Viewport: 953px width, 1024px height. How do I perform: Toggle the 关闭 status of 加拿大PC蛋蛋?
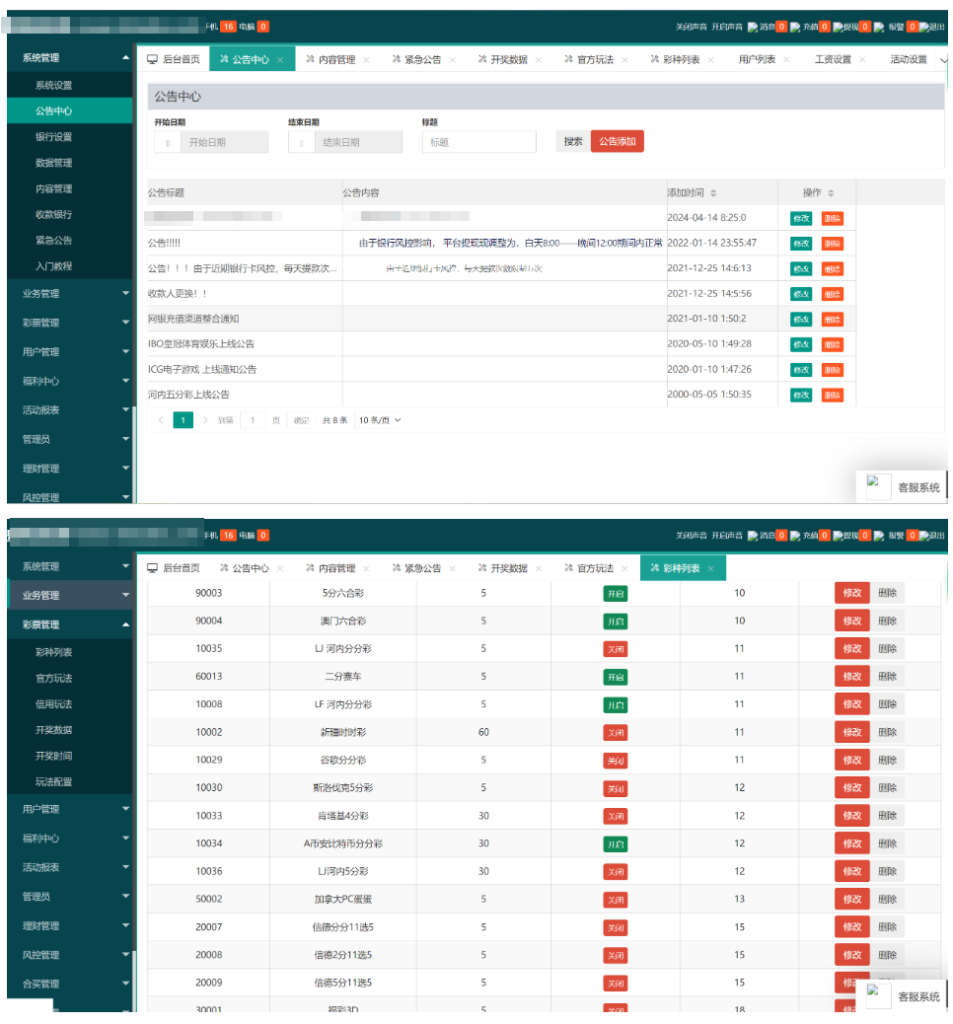[615, 900]
